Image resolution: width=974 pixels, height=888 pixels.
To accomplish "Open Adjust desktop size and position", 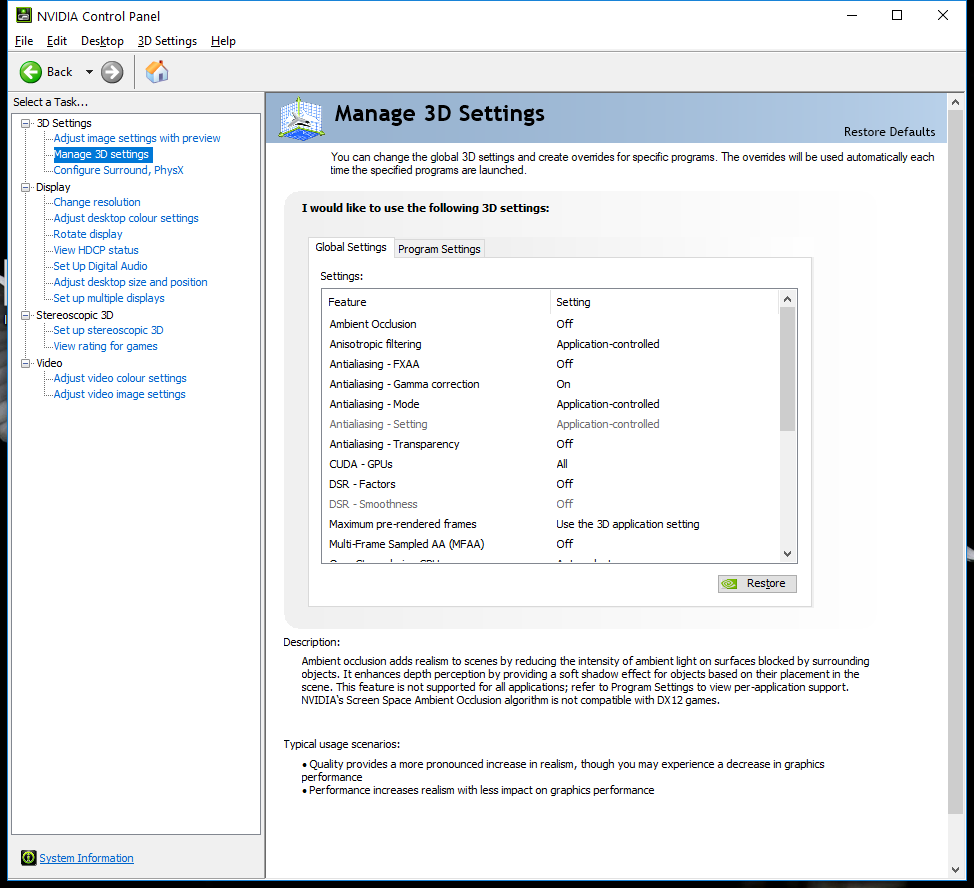I will click(130, 282).
